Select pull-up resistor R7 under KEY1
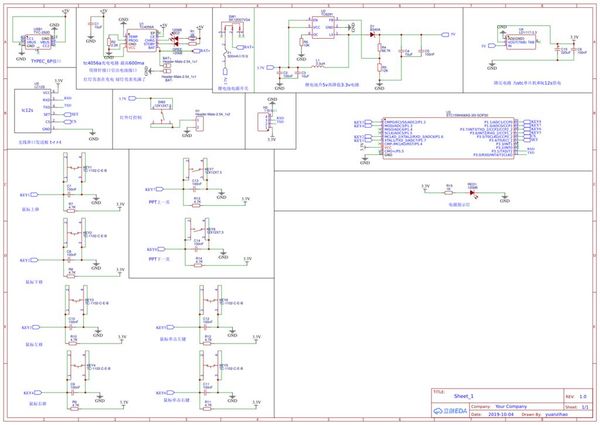Image resolution: width=600 pixels, height=425 pixels. (71, 210)
